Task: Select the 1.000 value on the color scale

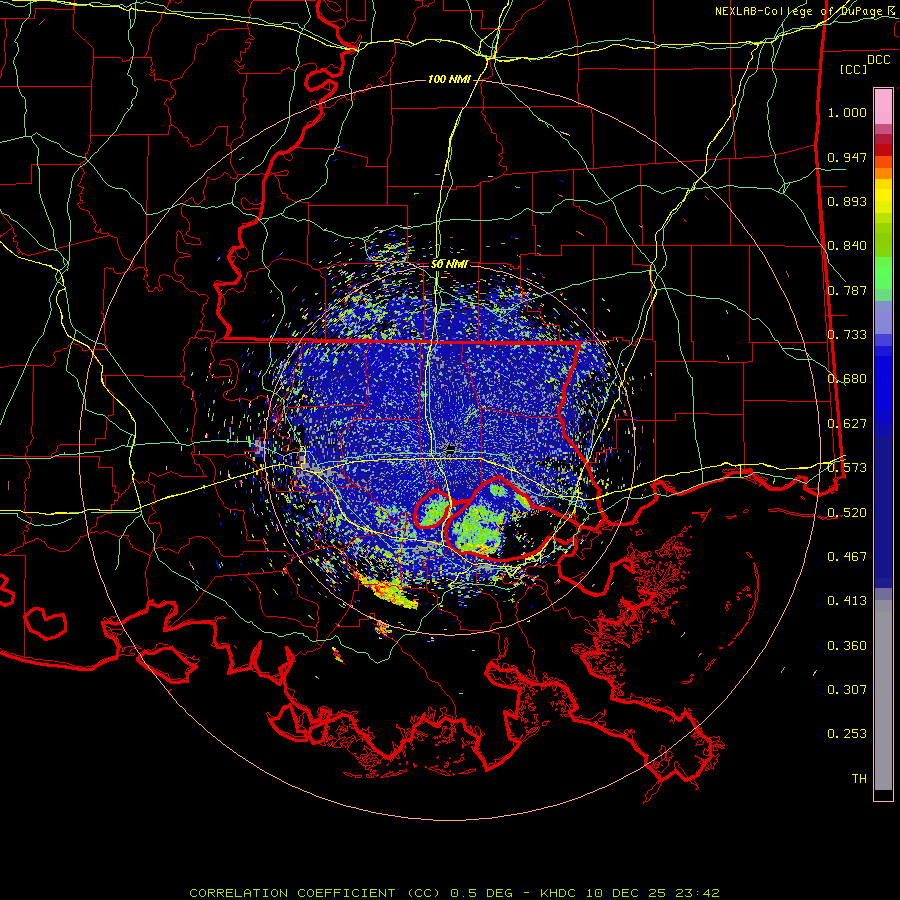Action: [x=847, y=112]
